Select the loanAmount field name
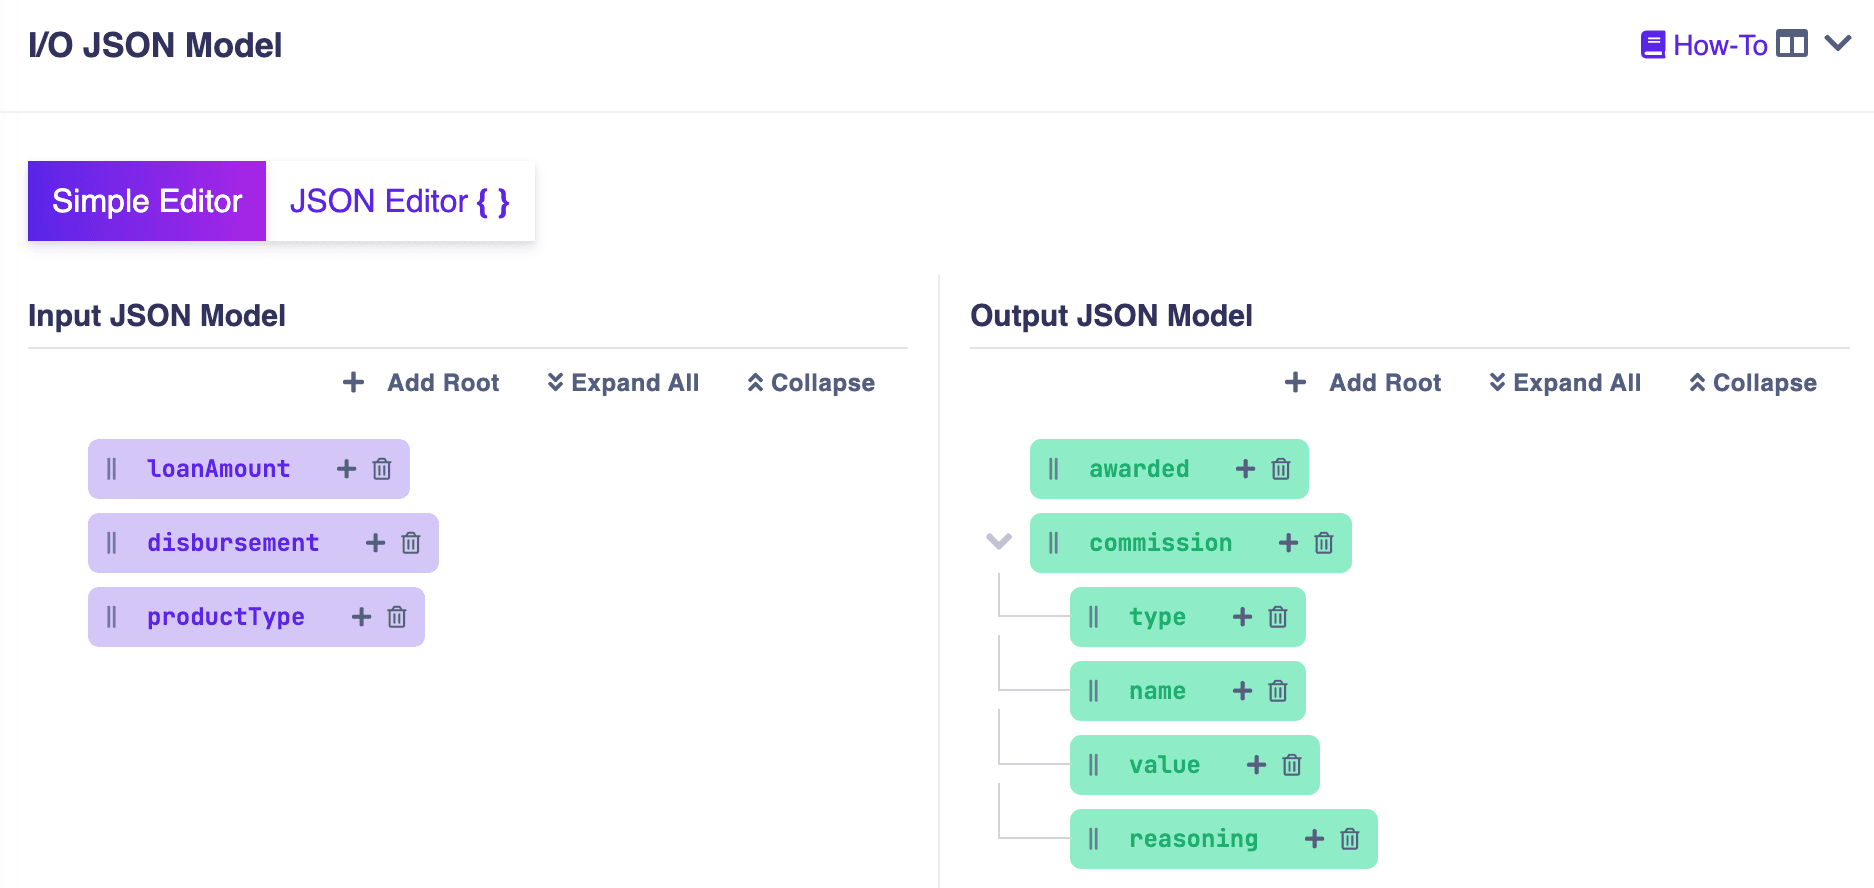The image size is (1874, 888). pyautogui.click(x=219, y=469)
